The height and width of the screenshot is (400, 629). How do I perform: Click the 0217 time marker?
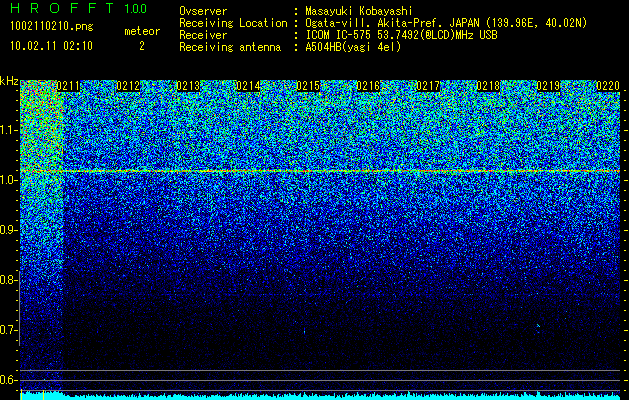pos(428,86)
